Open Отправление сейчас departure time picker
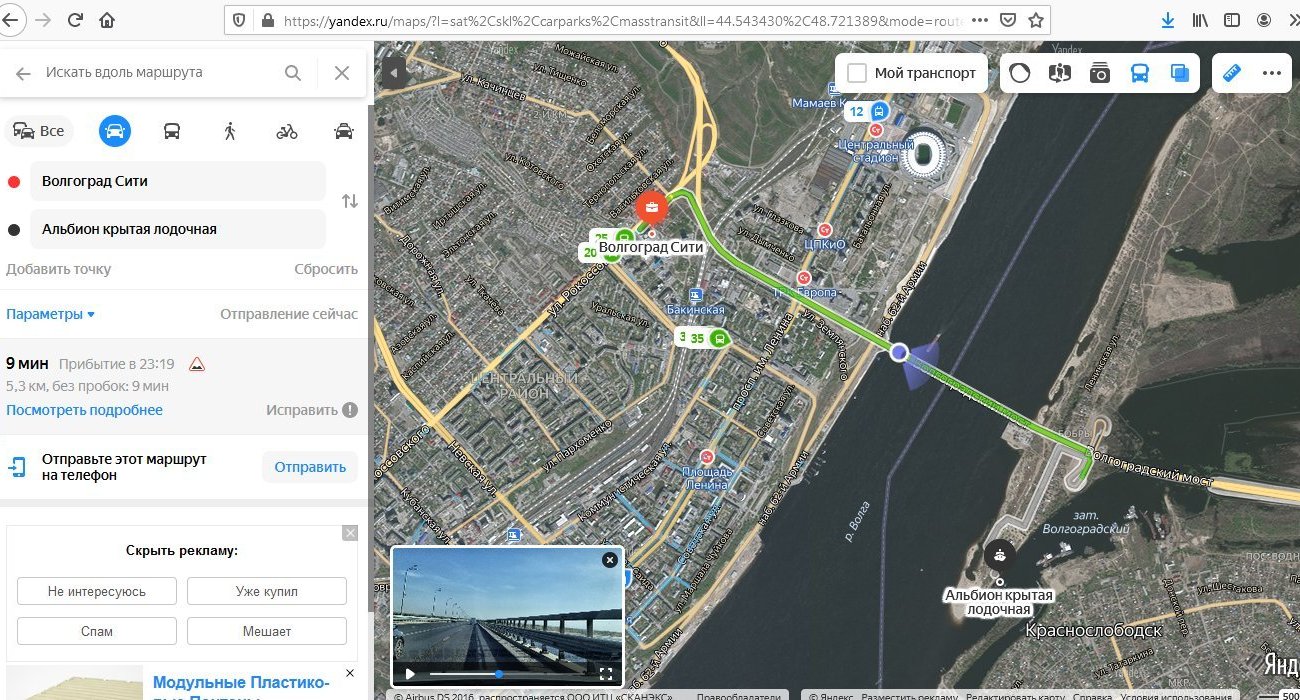The image size is (1300, 700). click(x=288, y=314)
